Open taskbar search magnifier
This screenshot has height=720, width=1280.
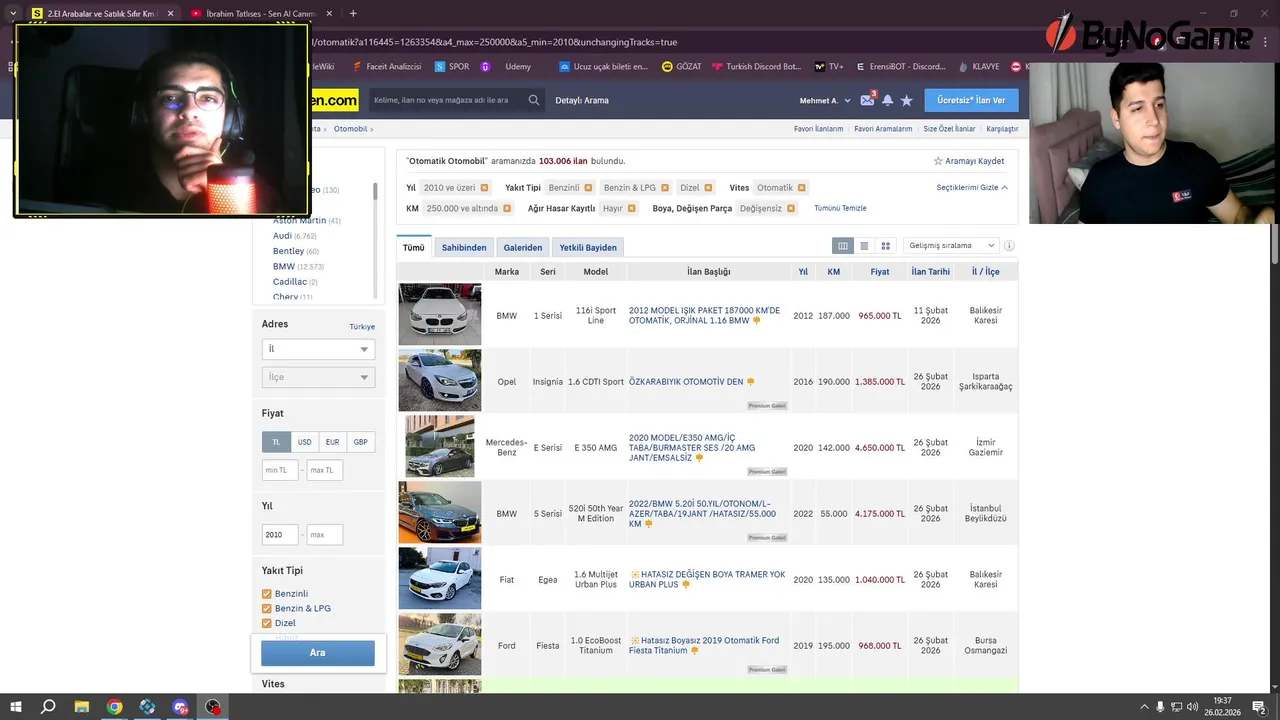tap(48, 707)
